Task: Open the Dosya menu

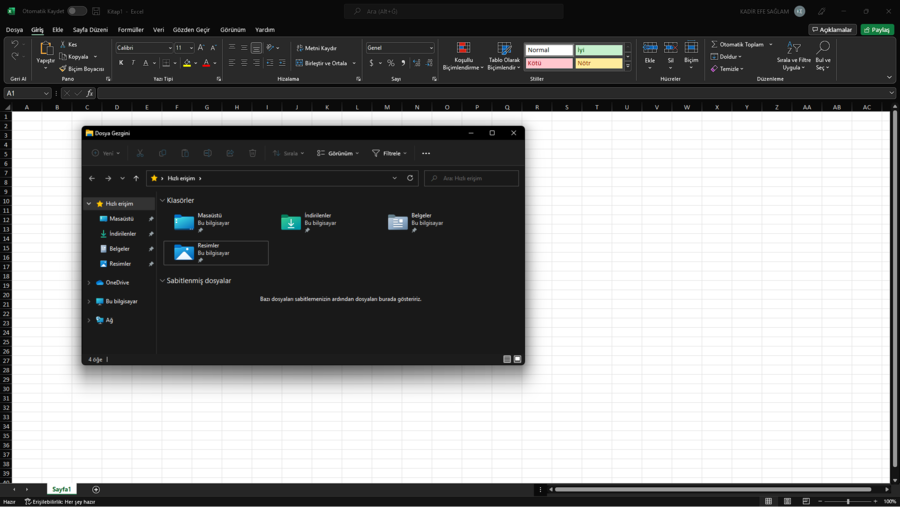Action: tap(14, 30)
